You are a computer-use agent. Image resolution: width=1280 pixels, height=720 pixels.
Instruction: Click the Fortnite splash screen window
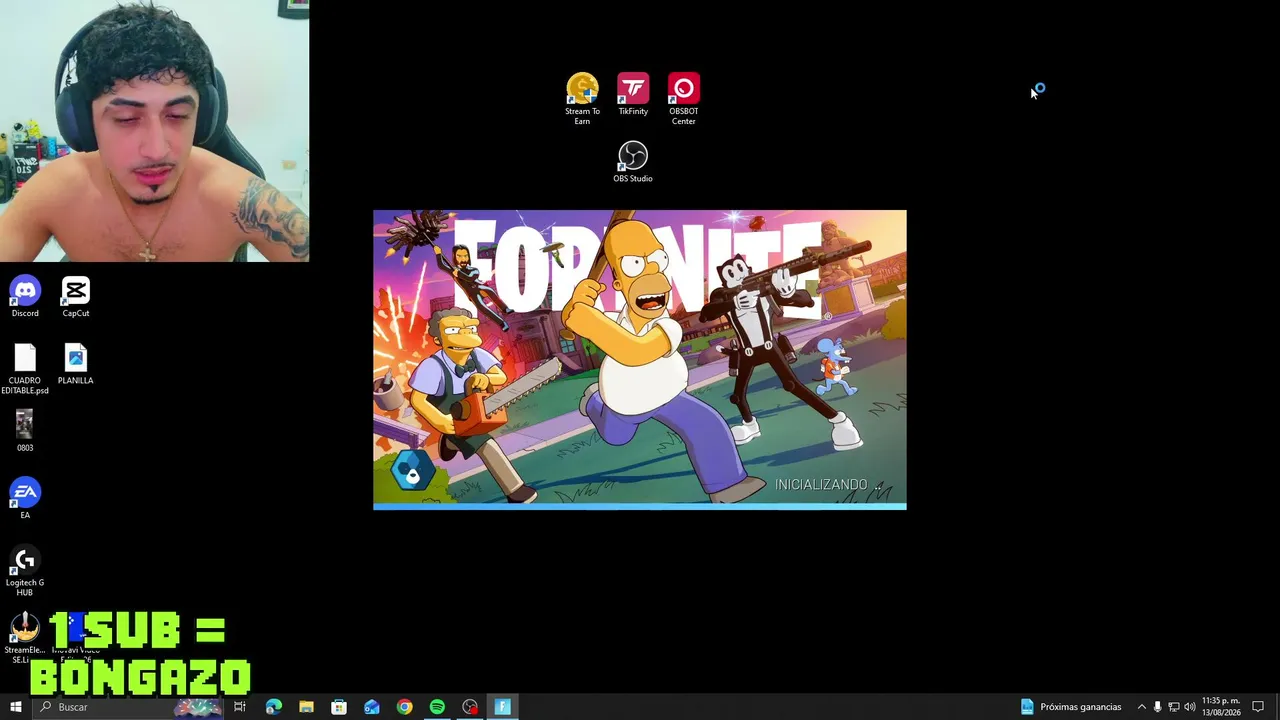[640, 360]
